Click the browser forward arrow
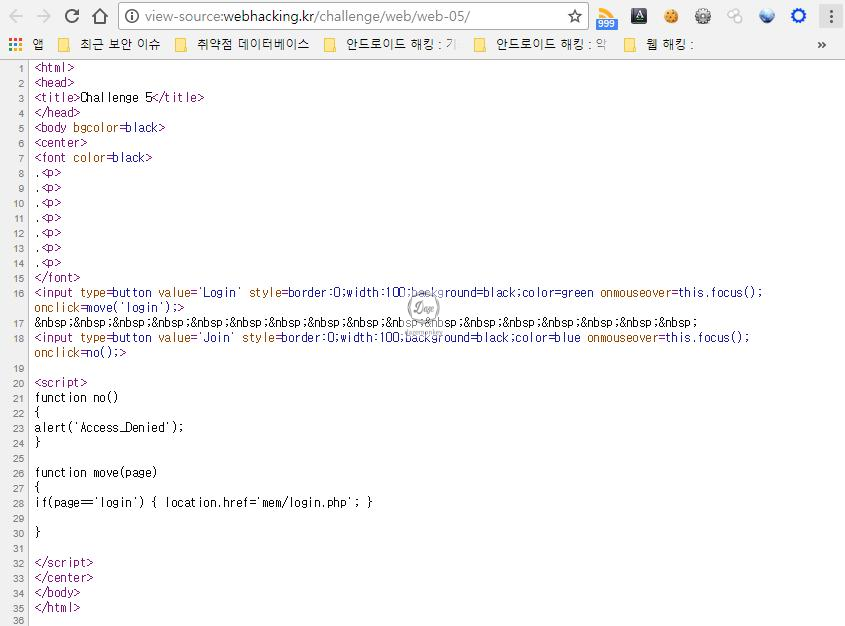This screenshot has width=845, height=626. tap(44, 16)
